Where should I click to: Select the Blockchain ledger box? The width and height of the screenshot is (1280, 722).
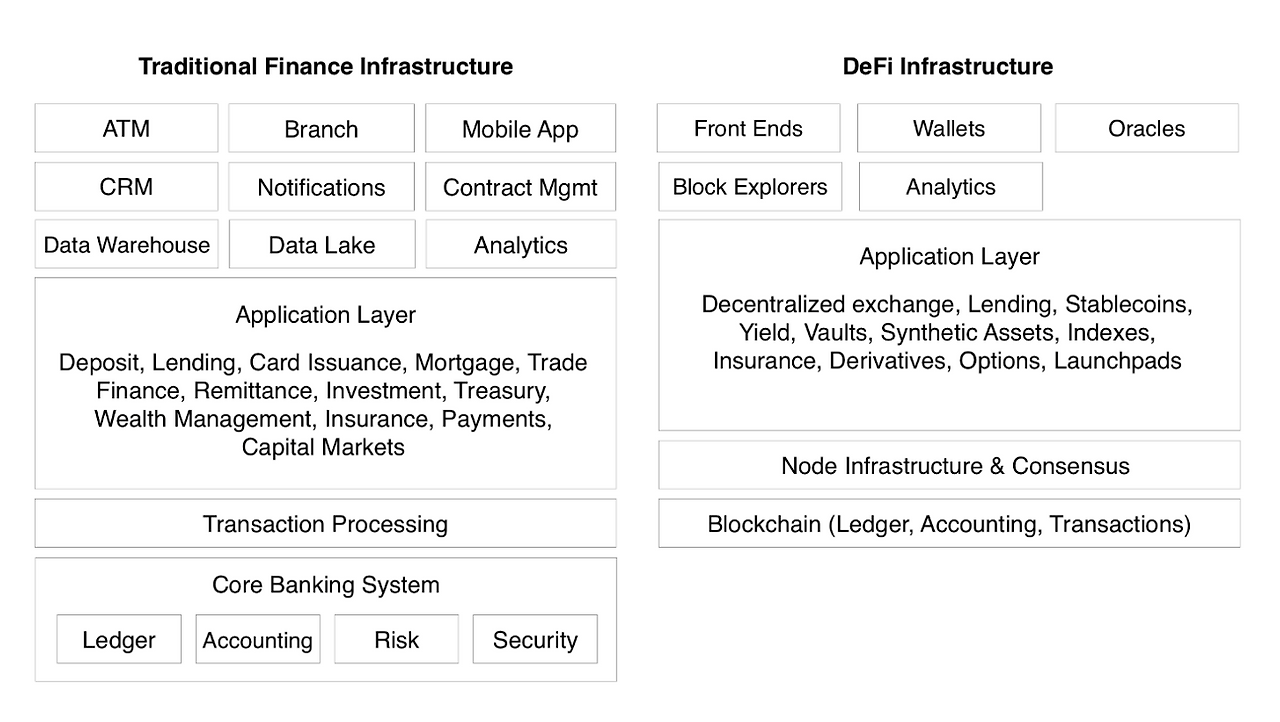click(x=949, y=524)
